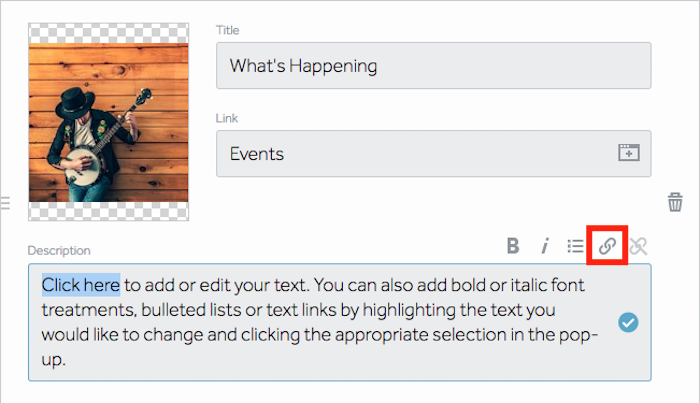This screenshot has width=700, height=403.
Task: Click the What's Happening title field
Action: coord(433,66)
